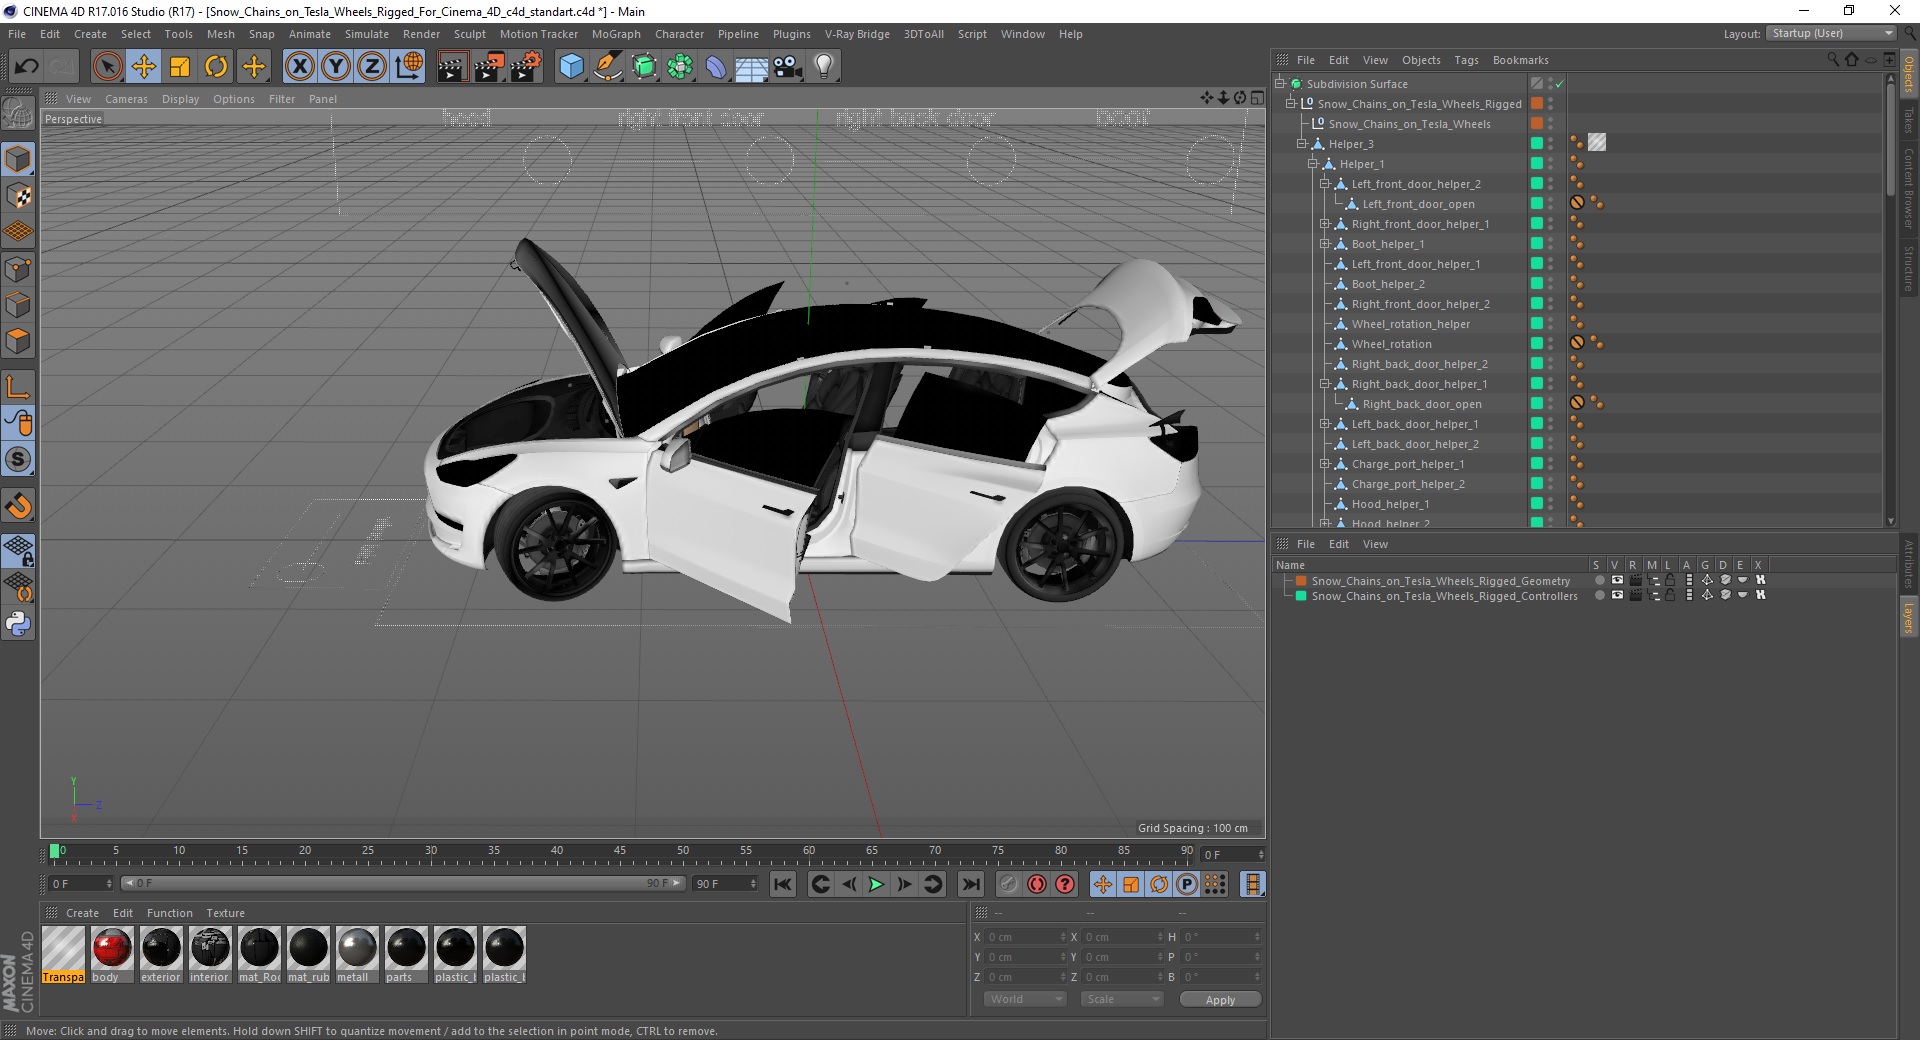Expand Right_front_door_helper_1 node
The height and width of the screenshot is (1040, 1920).
point(1324,224)
